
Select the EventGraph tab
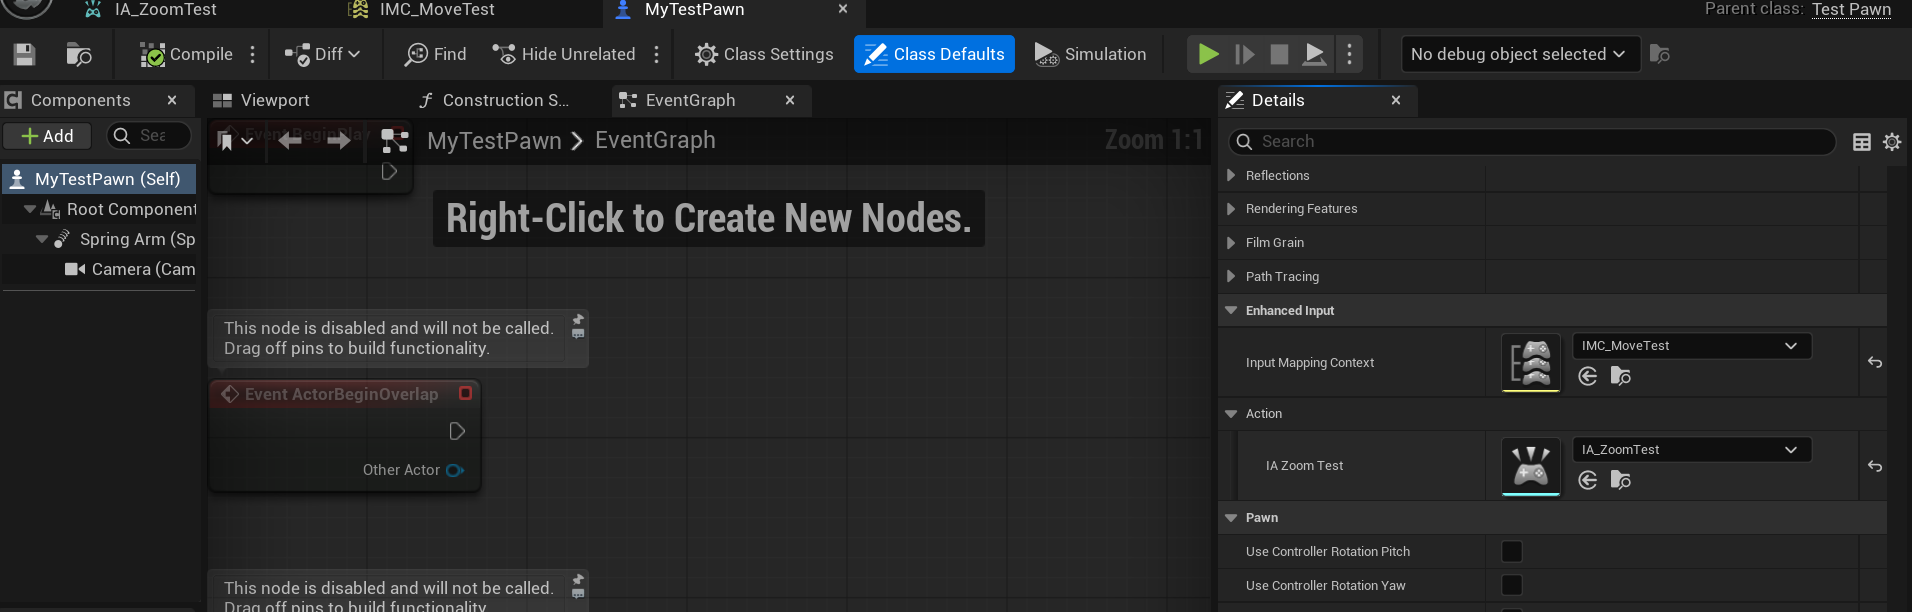[690, 100]
